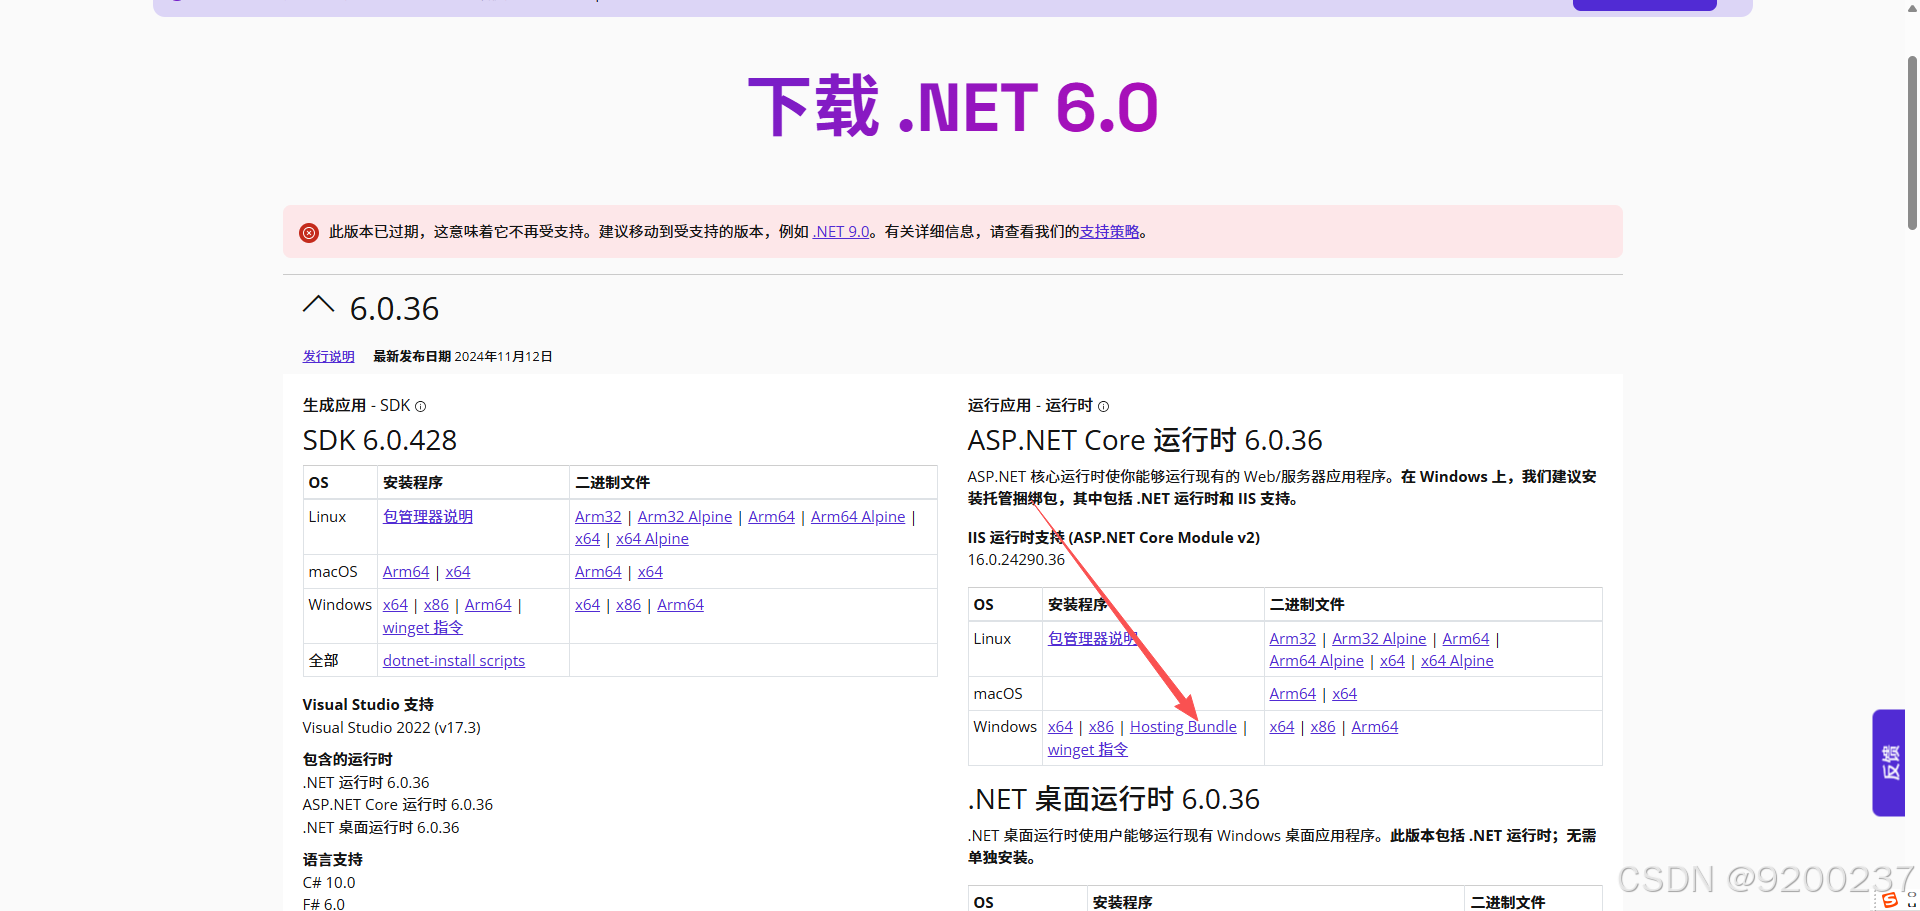Open the 发行说明 release notes link
Image resolution: width=1920 pixels, height=911 pixels.
[x=328, y=356]
